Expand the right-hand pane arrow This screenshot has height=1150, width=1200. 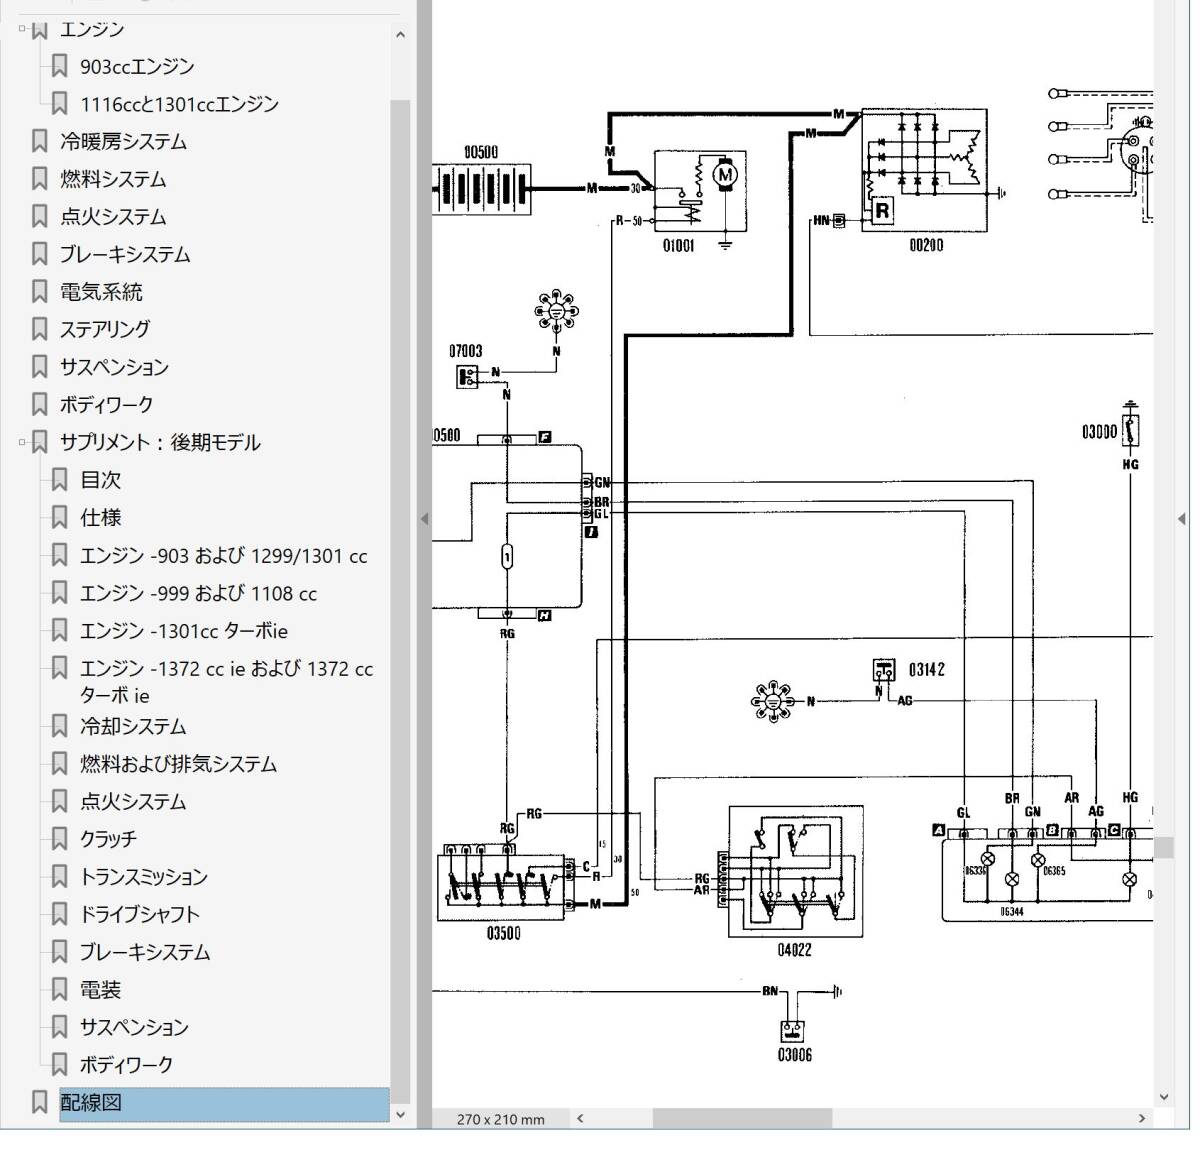coord(1182,519)
